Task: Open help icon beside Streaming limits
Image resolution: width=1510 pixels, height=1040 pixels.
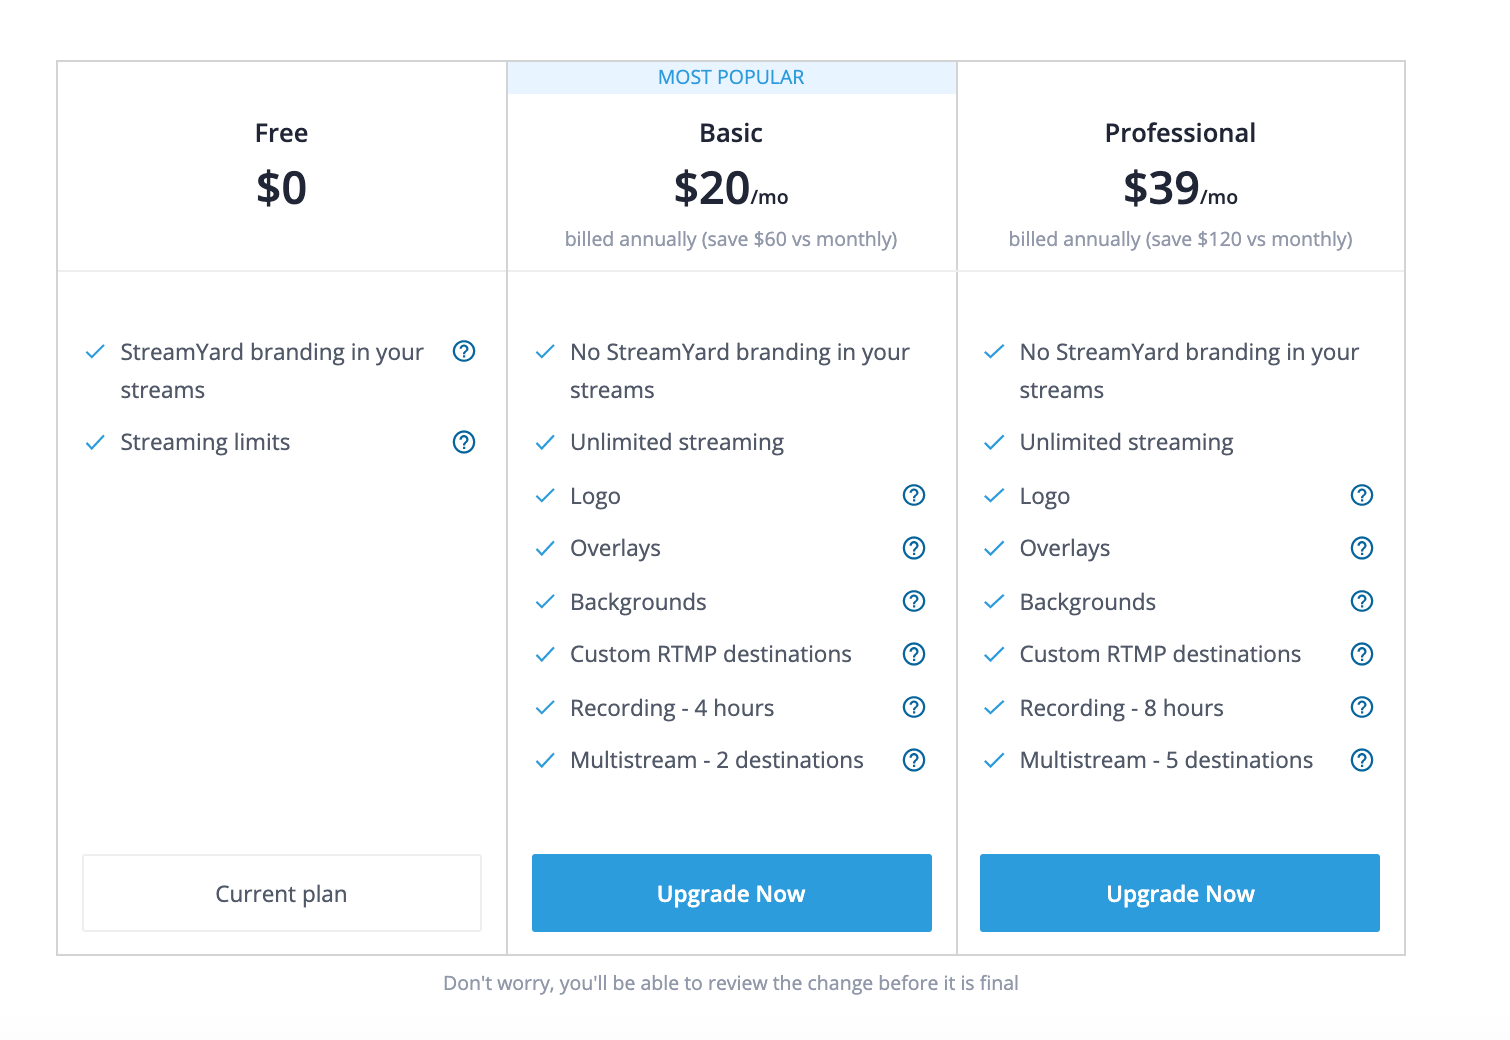Action: click(464, 442)
